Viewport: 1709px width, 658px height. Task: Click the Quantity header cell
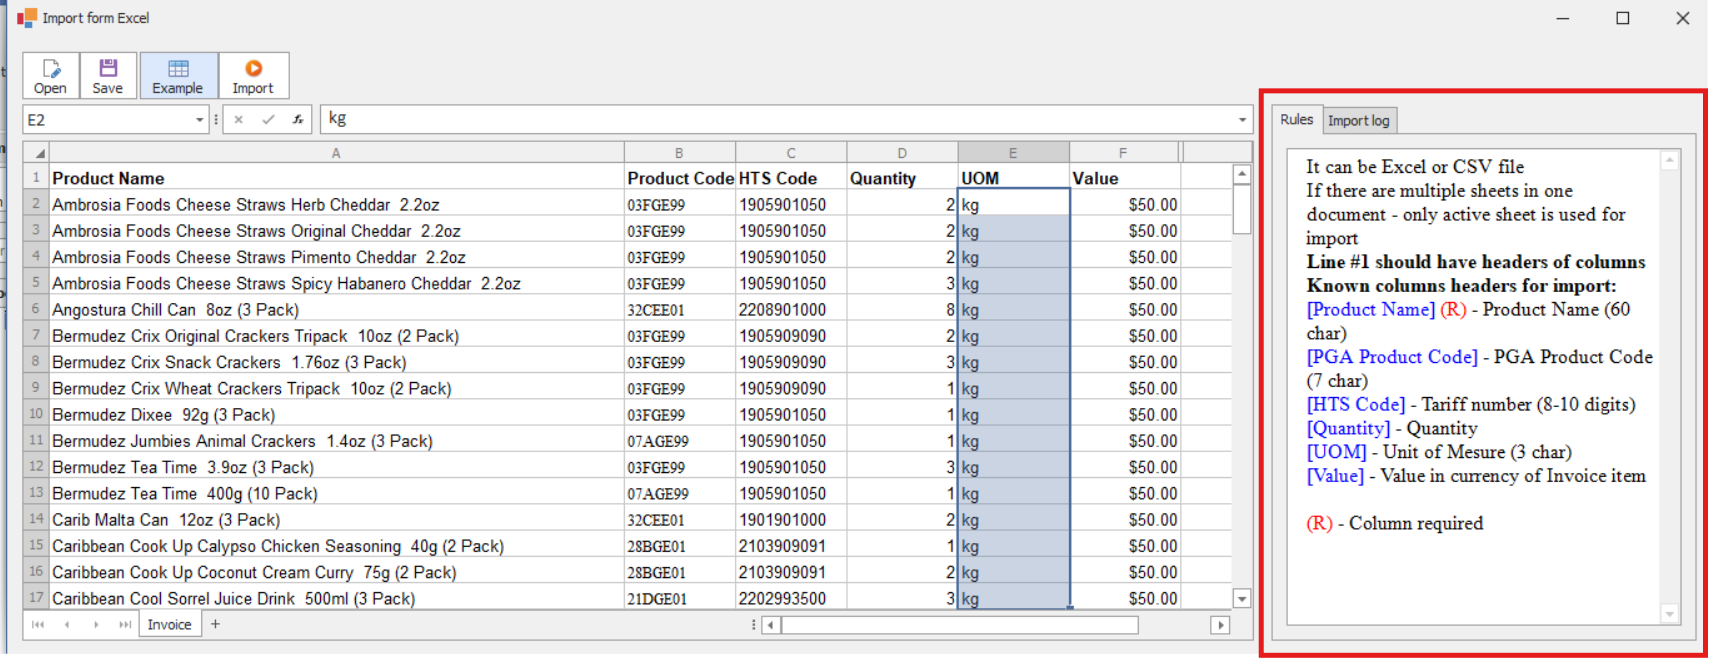[902, 178]
